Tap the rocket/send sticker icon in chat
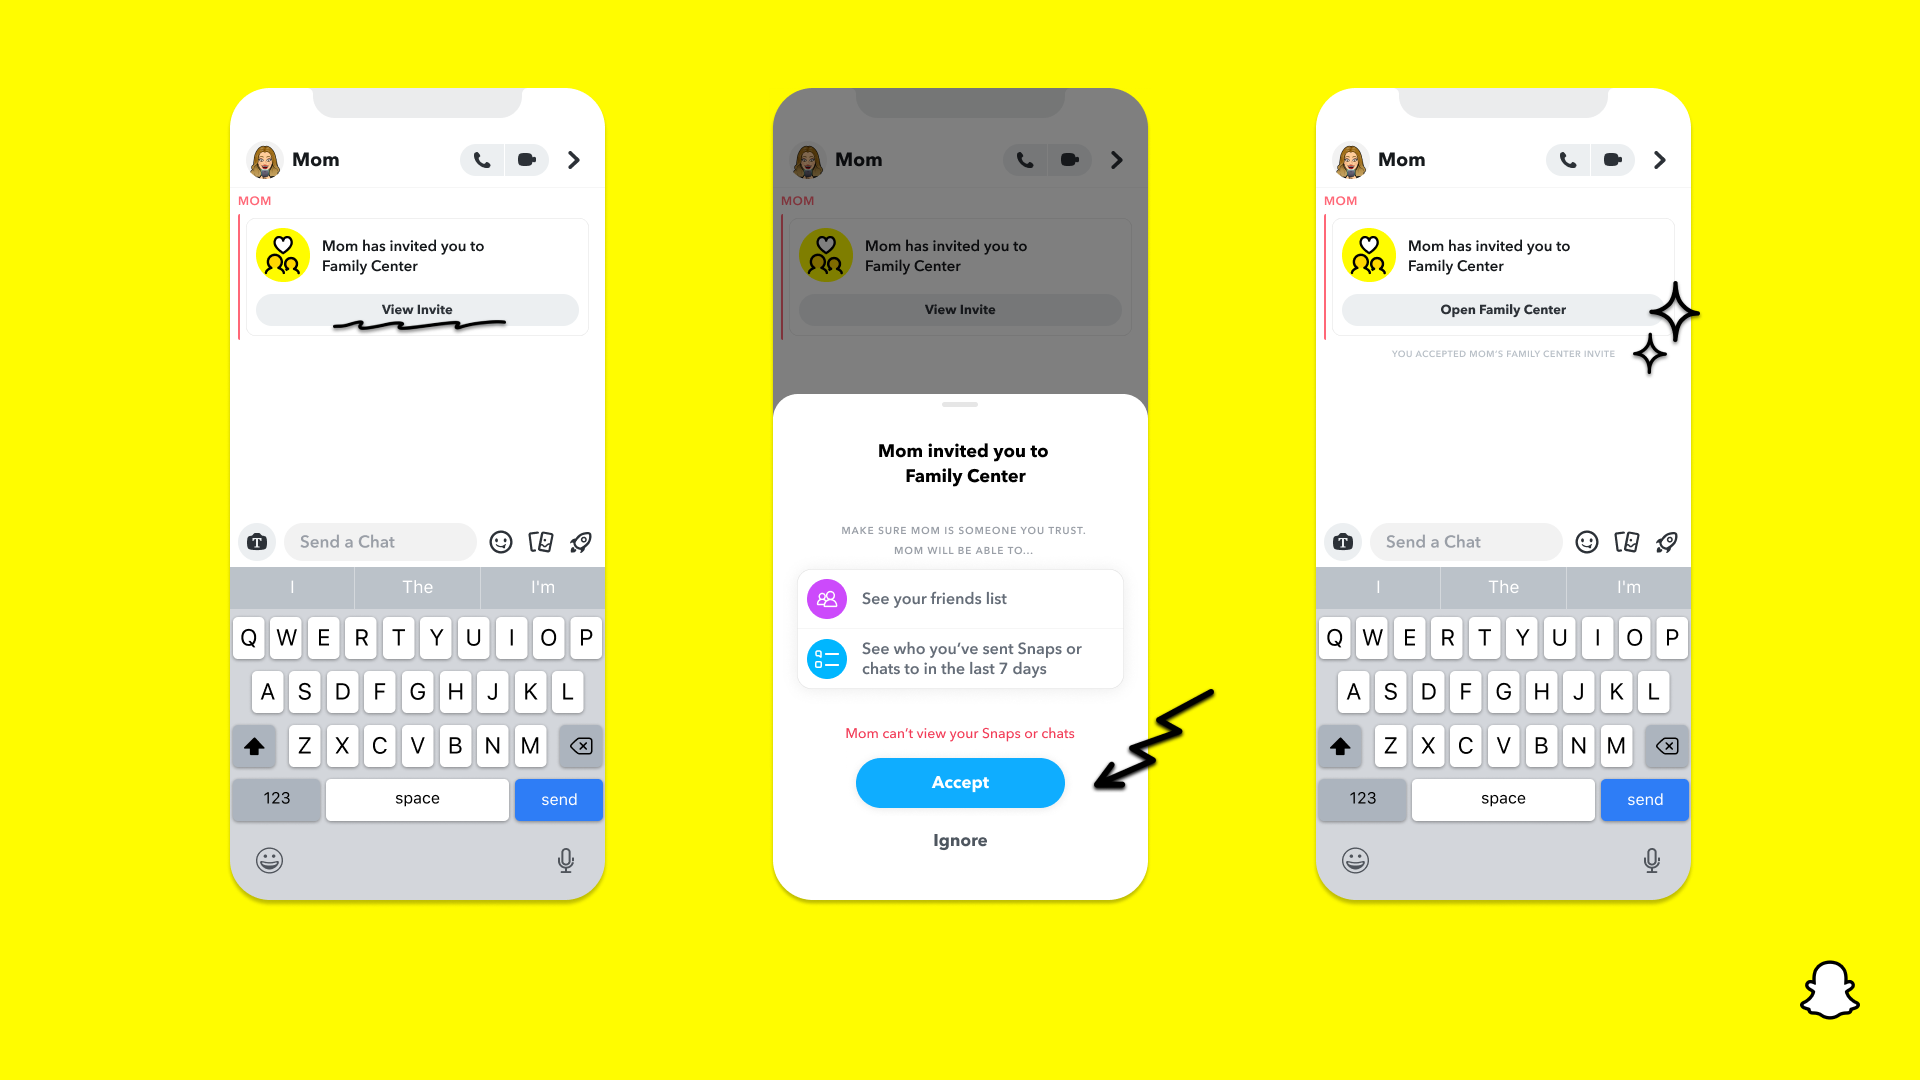Viewport: 1920px width, 1080px height. pos(582,541)
